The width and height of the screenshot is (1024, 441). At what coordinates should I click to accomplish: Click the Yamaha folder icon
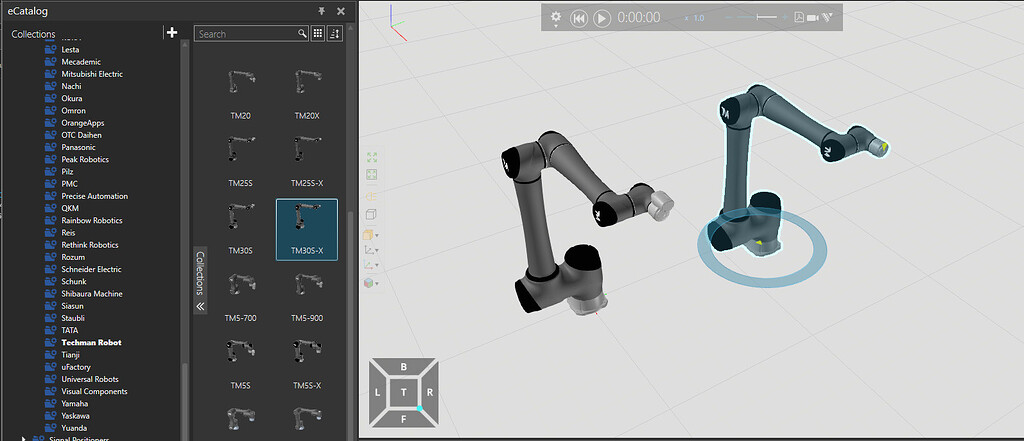50,403
